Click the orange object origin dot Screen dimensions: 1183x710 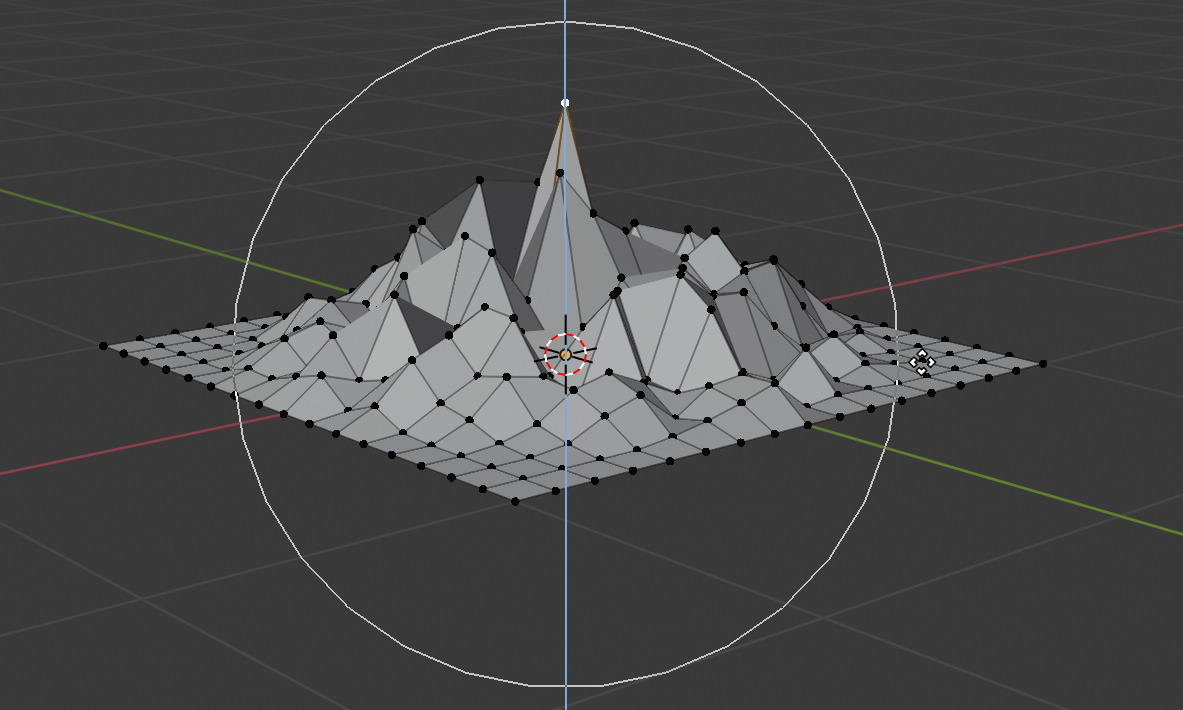[x=566, y=353]
